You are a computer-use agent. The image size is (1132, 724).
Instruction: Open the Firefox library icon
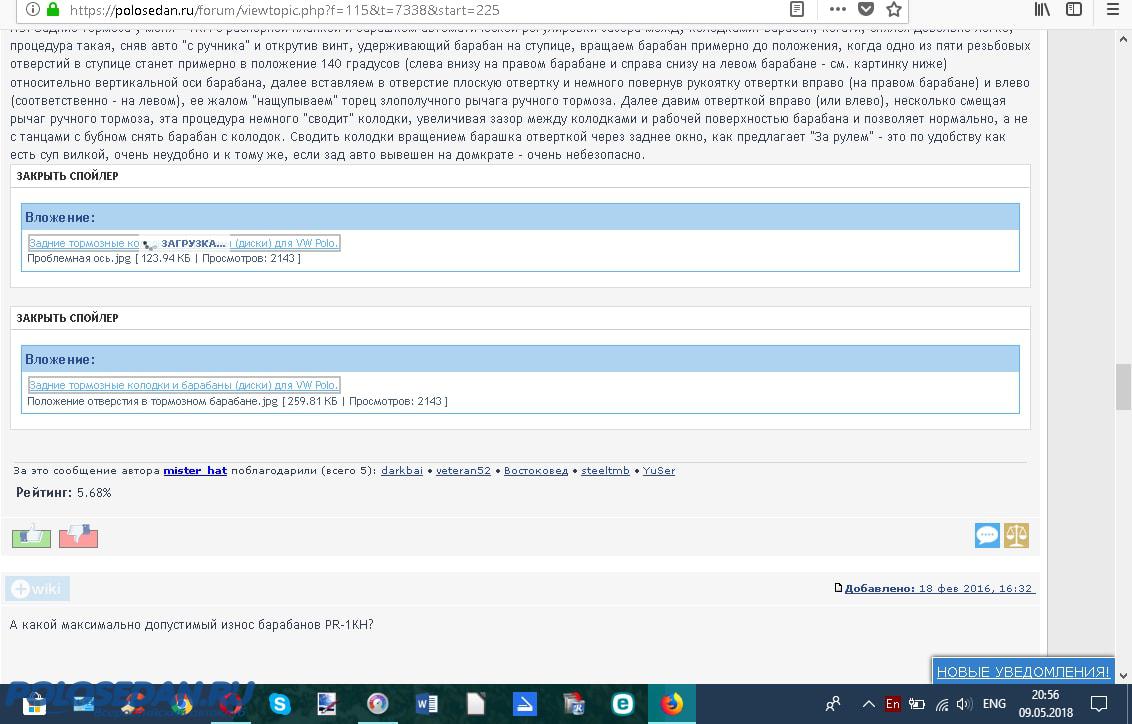coord(1043,10)
